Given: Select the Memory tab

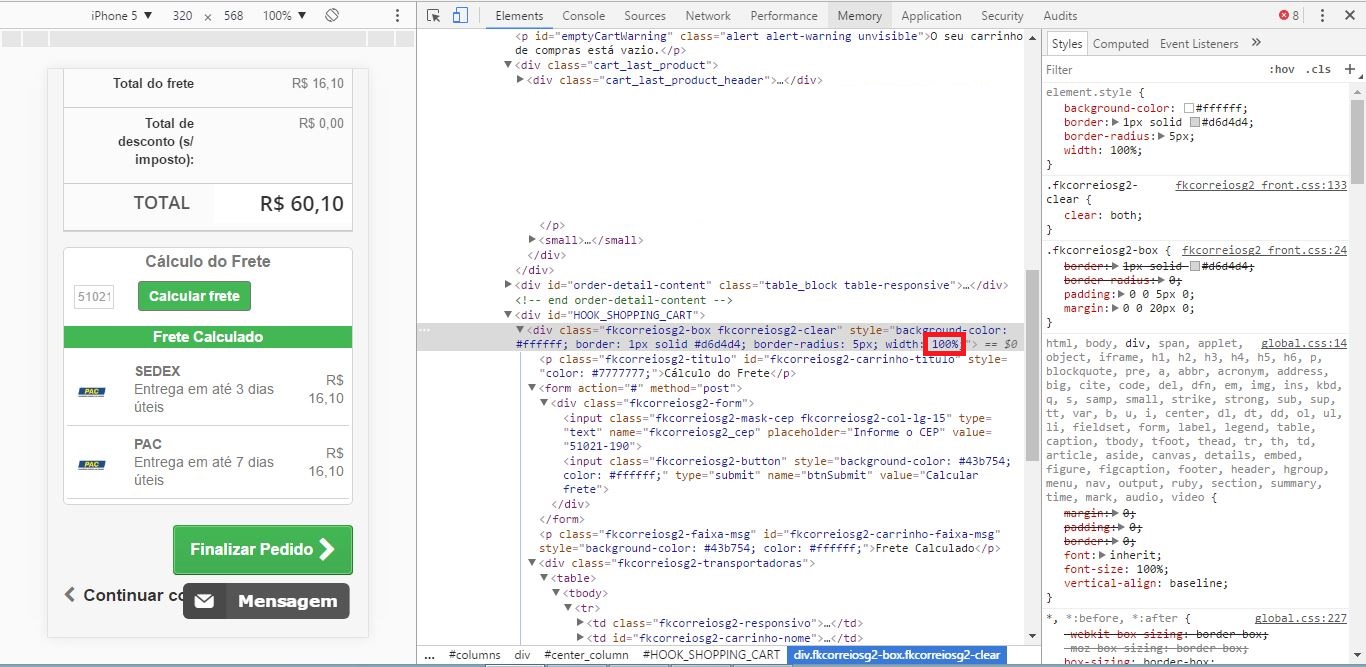Looking at the screenshot, I should coord(860,16).
